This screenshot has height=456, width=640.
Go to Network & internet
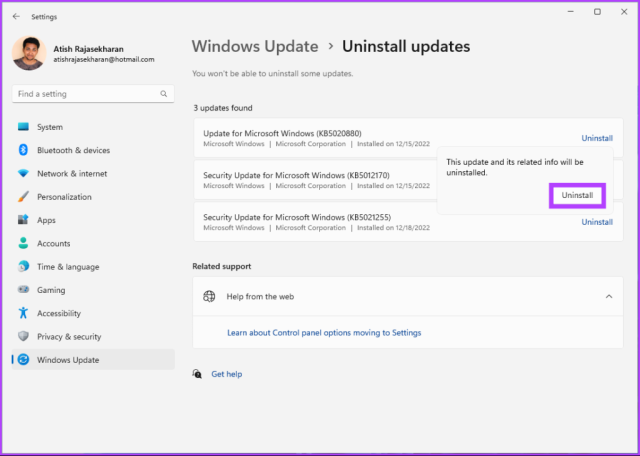93,174
